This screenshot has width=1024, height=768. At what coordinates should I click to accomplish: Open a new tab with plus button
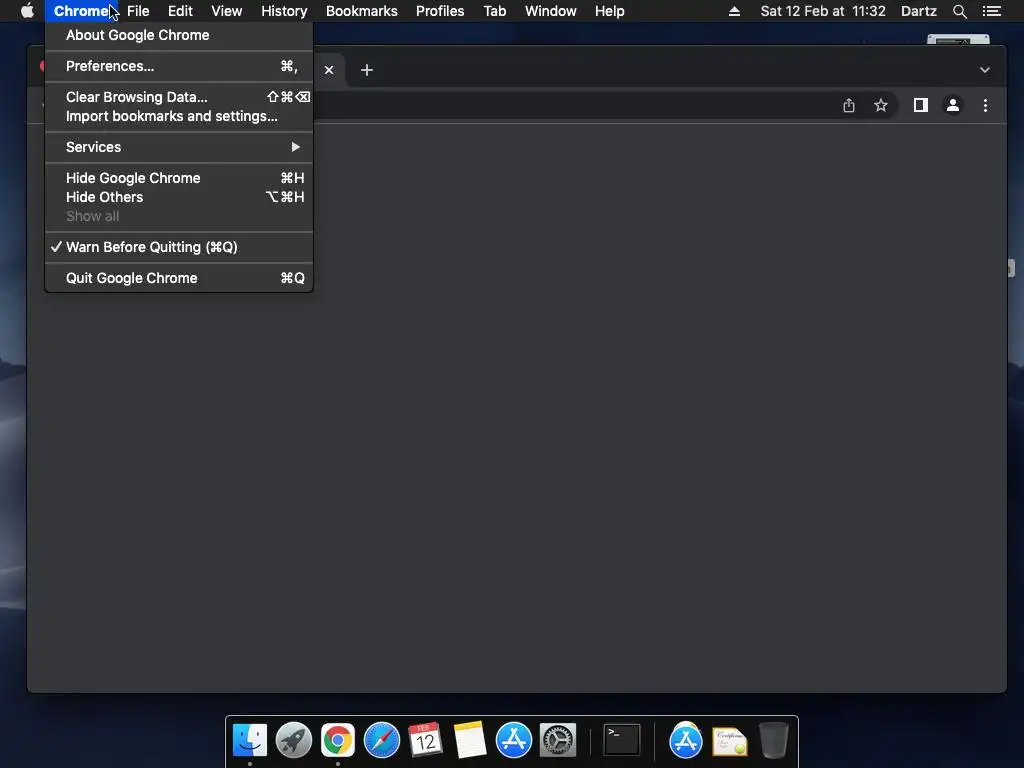click(367, 70)
